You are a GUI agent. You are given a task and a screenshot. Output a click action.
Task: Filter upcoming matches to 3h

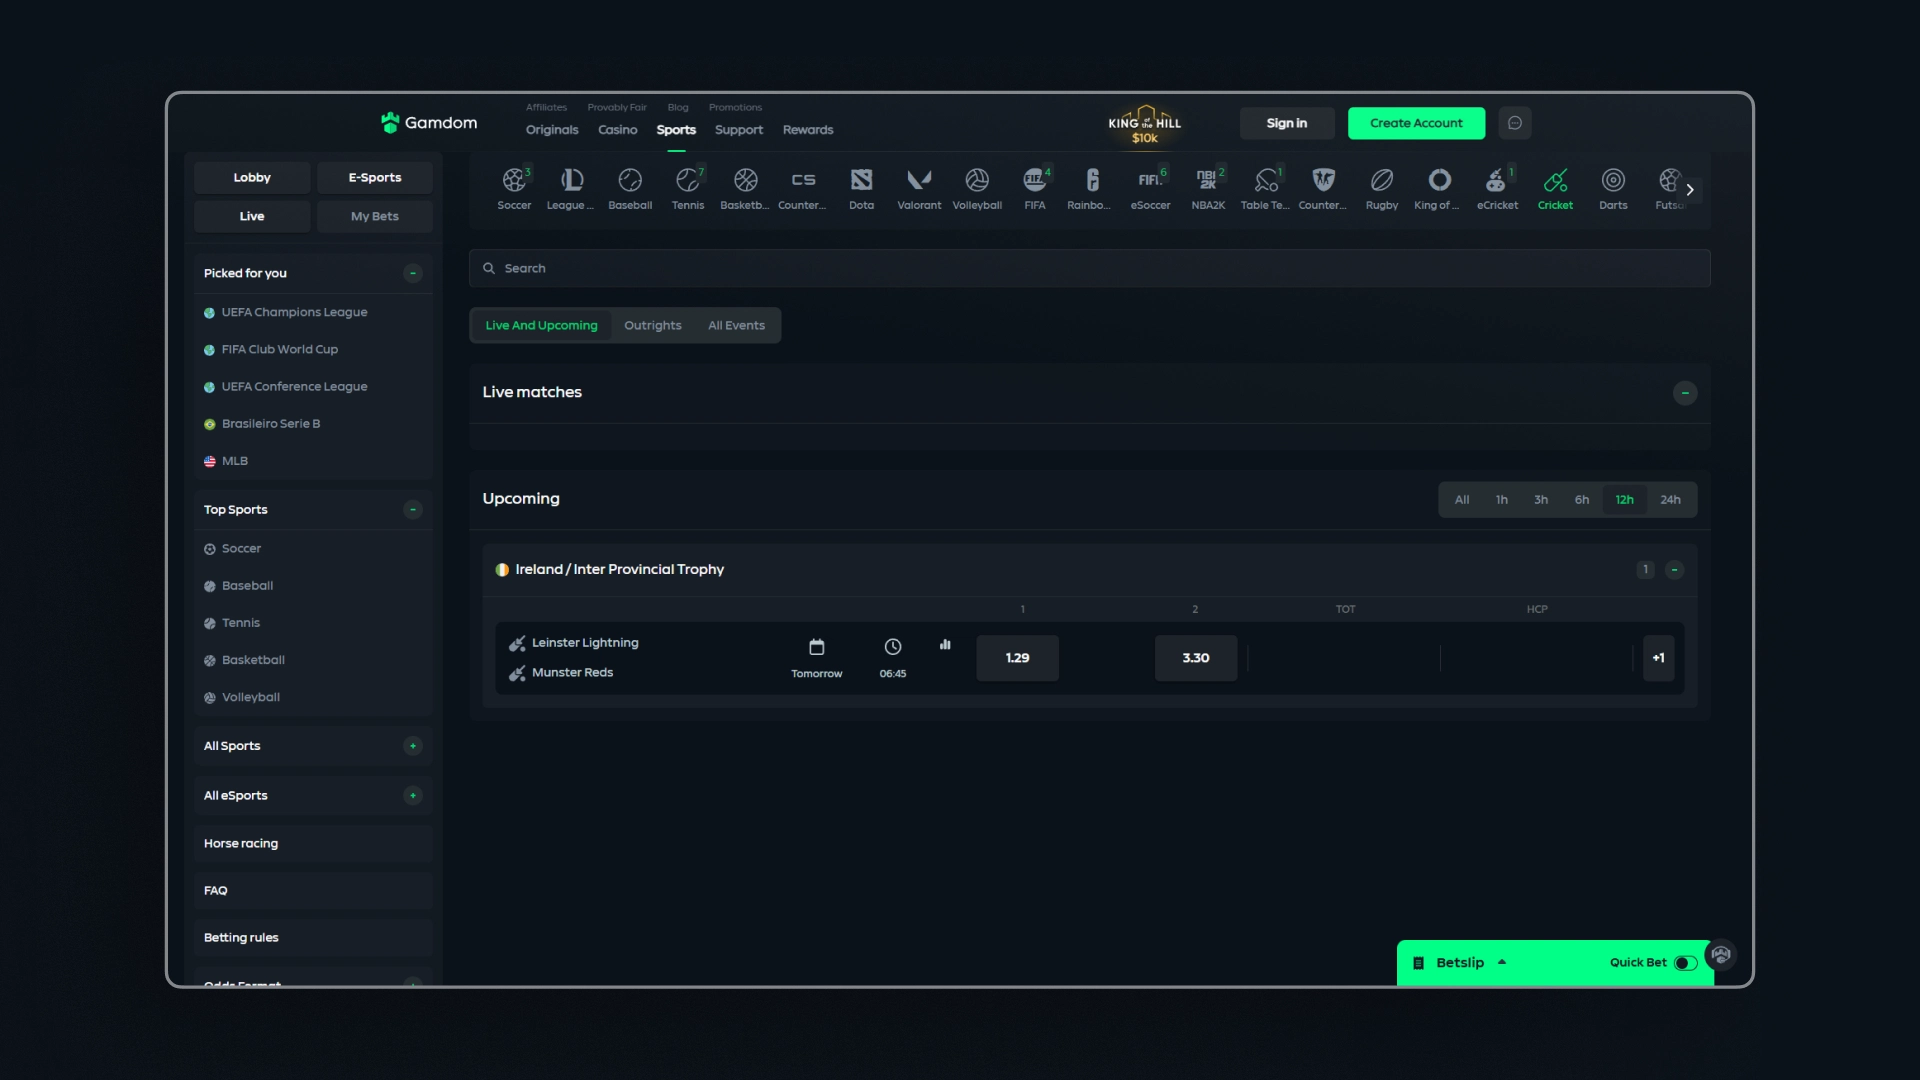[x=1541, y=500]
